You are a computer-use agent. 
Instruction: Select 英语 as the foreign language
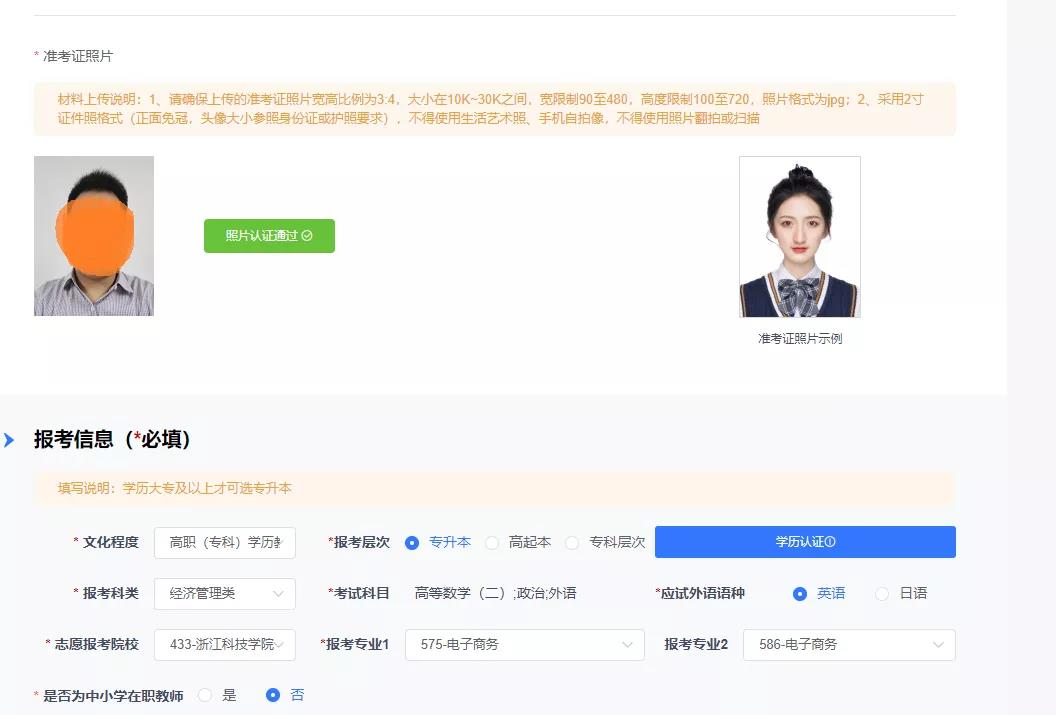click(x=801, y=593)
